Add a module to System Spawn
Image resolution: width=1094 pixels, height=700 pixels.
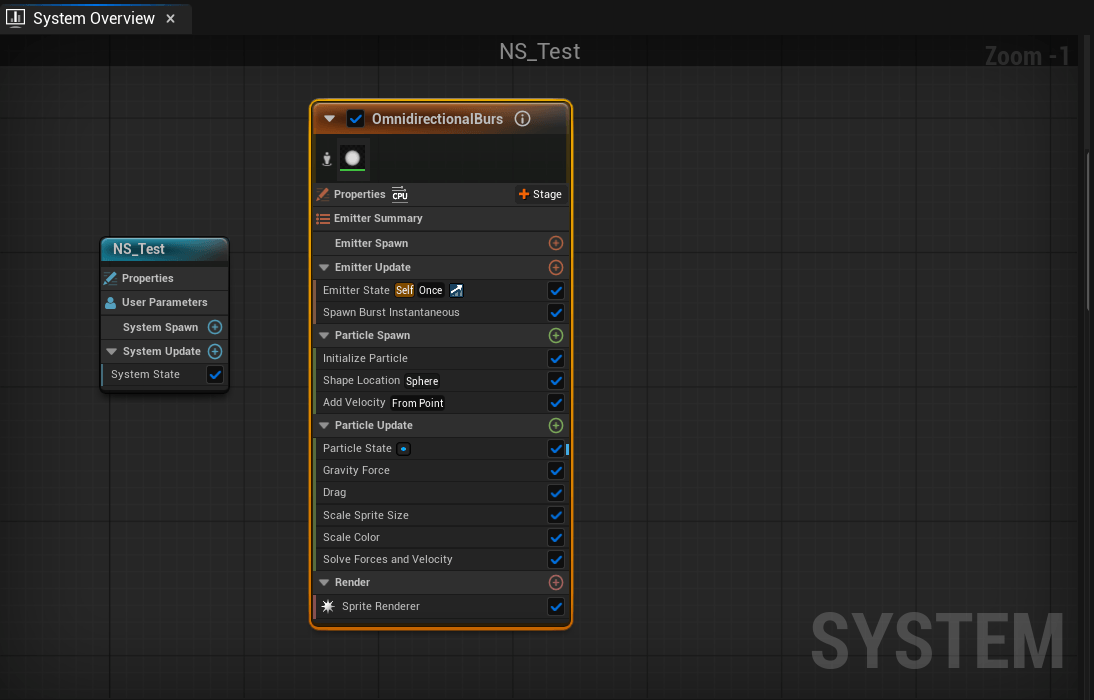pos(215,327)
